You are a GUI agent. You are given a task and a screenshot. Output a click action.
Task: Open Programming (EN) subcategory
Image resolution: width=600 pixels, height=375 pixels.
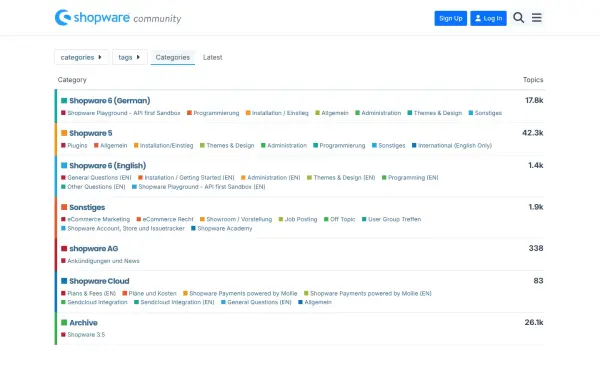pos(413,178)
